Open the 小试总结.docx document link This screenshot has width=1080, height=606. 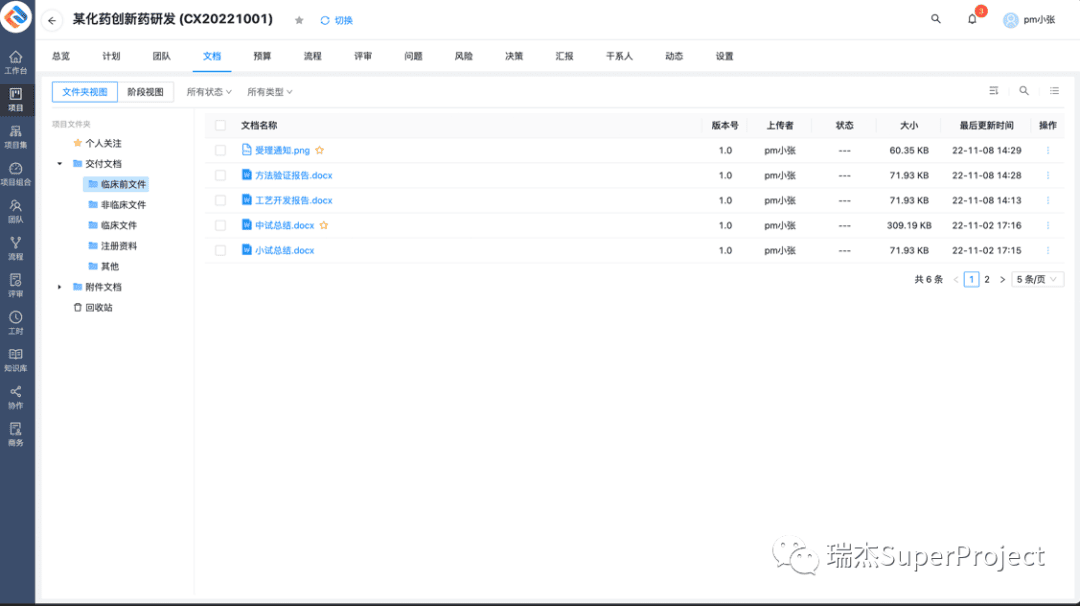284,251
